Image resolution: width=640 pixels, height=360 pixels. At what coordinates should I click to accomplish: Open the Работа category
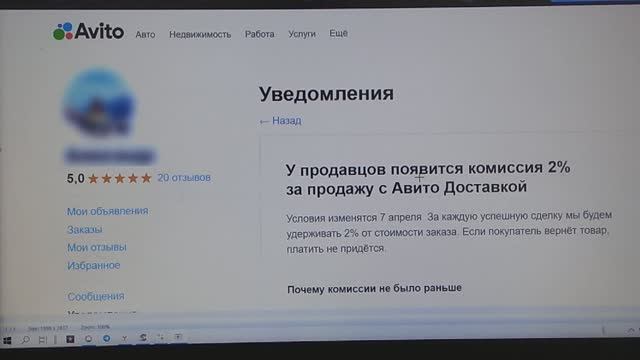pos(260,34)
